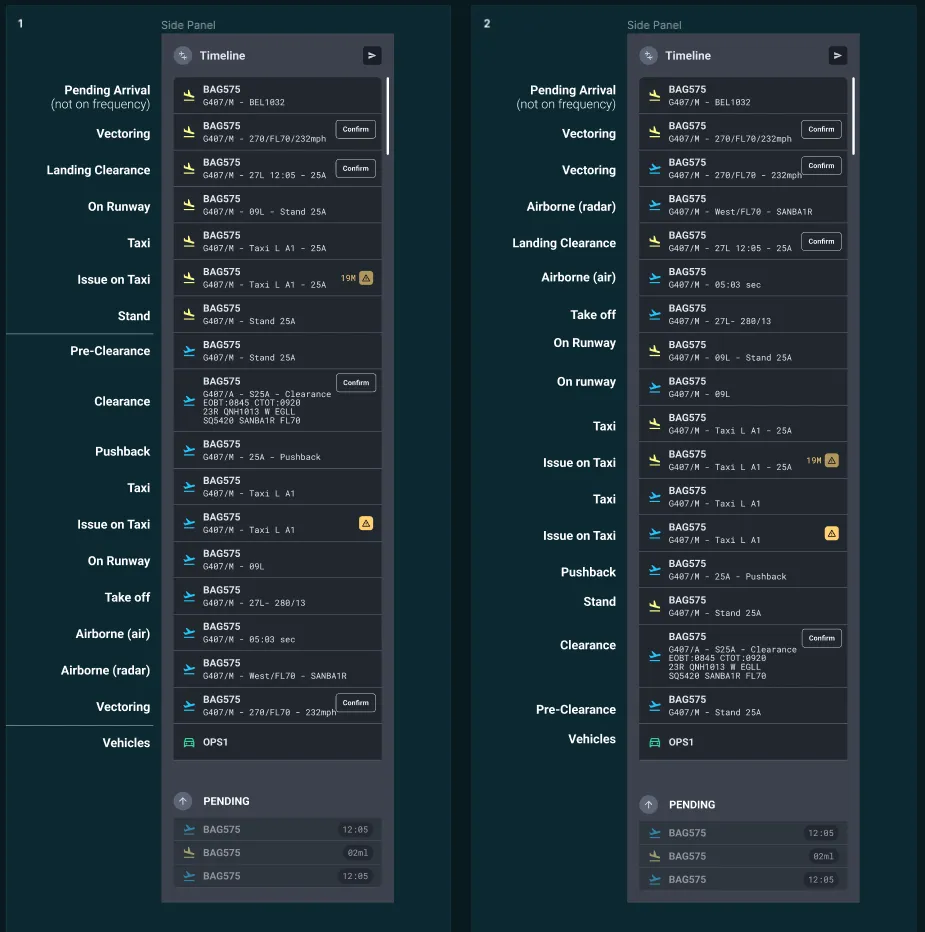
Task: Click the arrow icon in right panel's Timeline header
Action: [x=838, y=56]
